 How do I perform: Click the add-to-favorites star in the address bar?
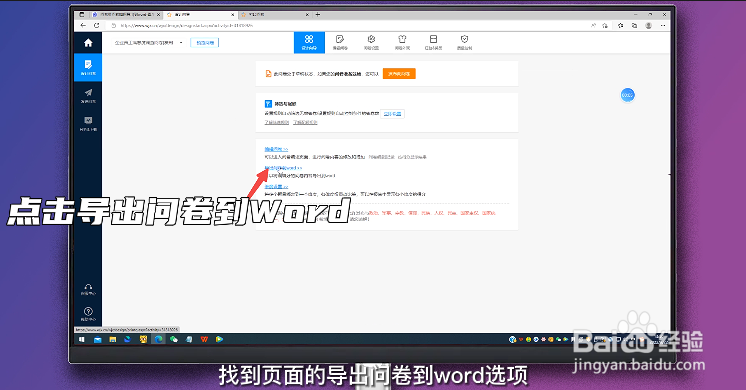click(605, 26)
